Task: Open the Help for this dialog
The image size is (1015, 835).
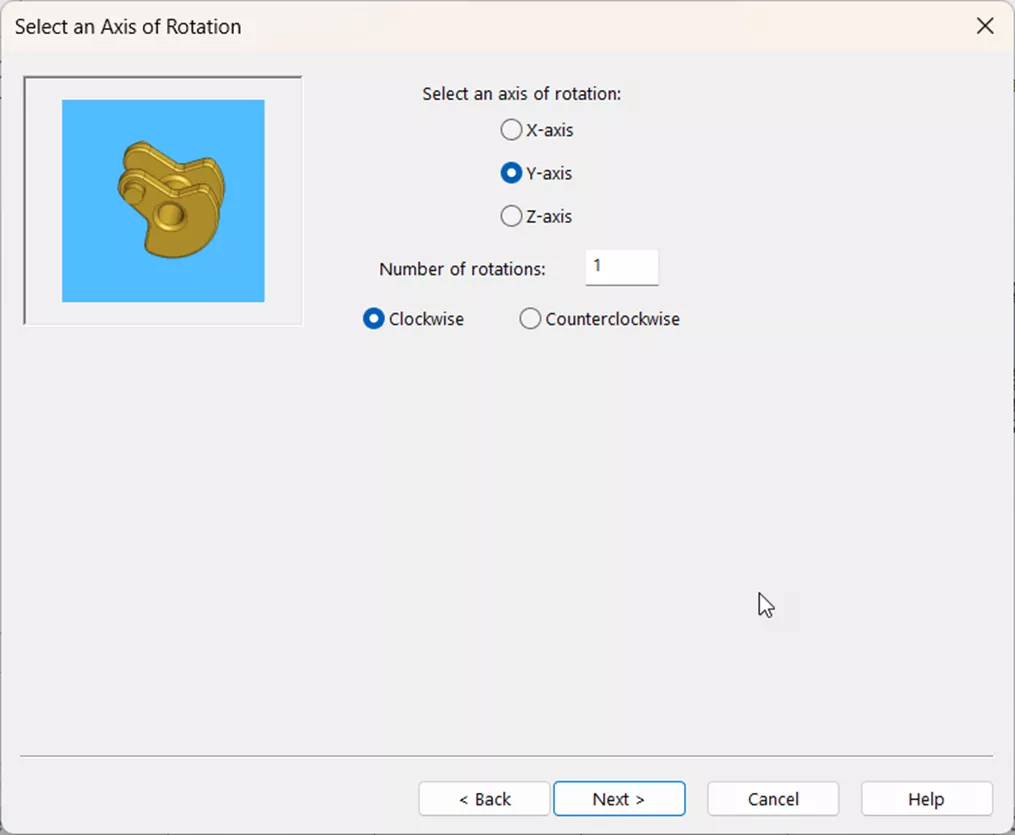Action: [x=925, y=798]
